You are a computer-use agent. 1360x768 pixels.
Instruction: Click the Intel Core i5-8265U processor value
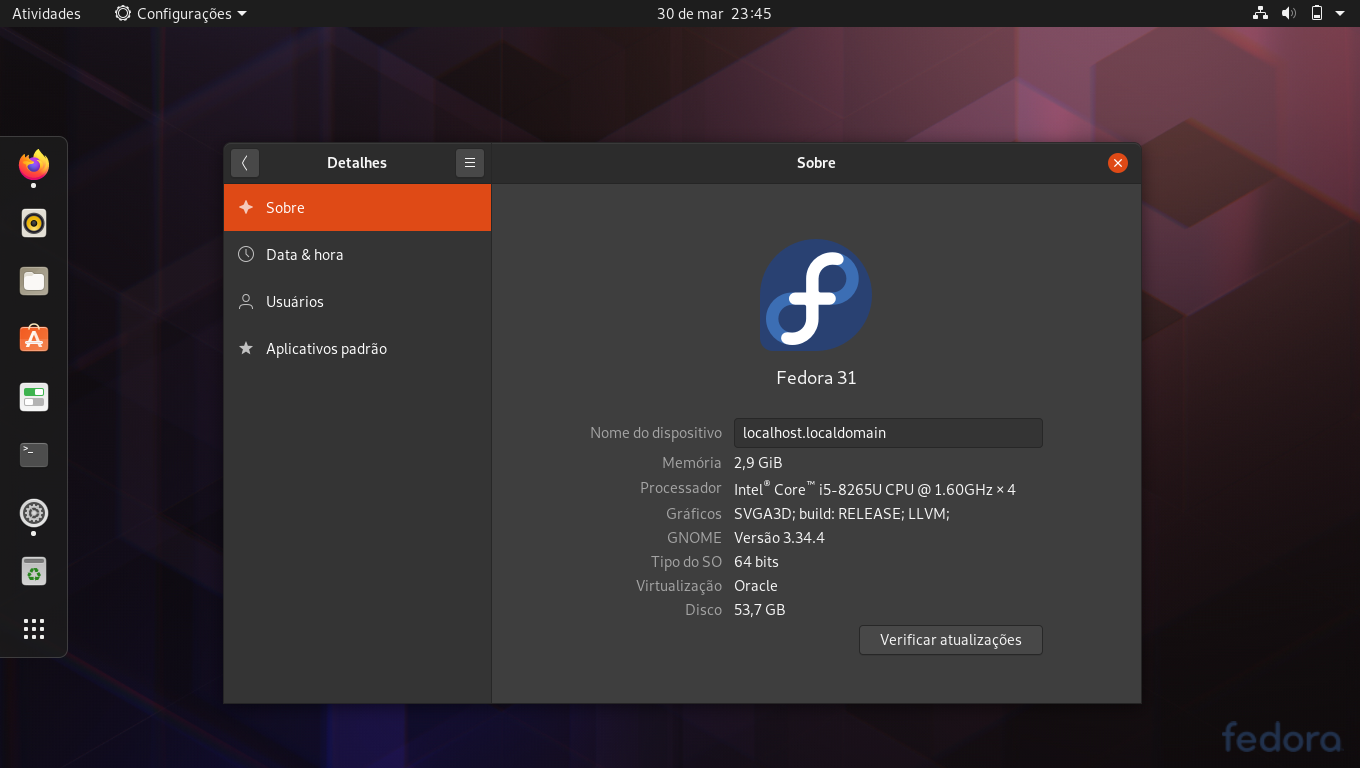pyautogui.click(x=875, y=489)
